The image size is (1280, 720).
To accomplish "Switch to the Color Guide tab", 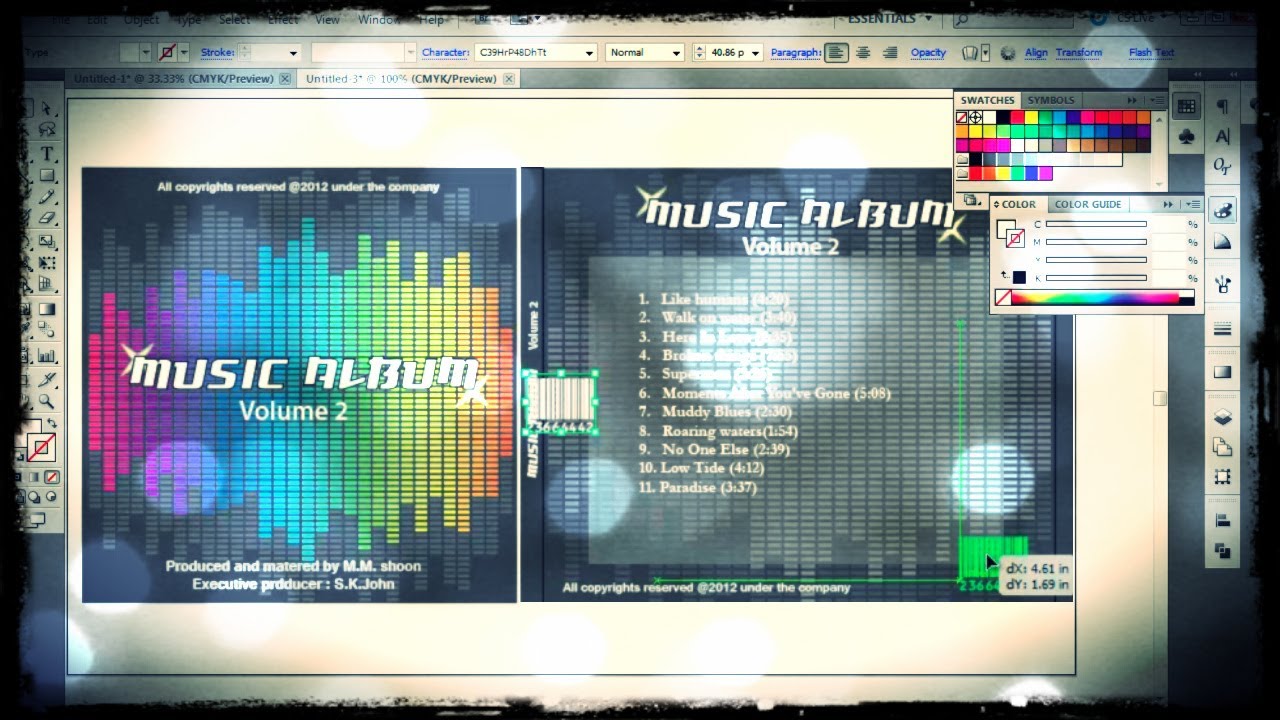I will [x=1087, y=204].
